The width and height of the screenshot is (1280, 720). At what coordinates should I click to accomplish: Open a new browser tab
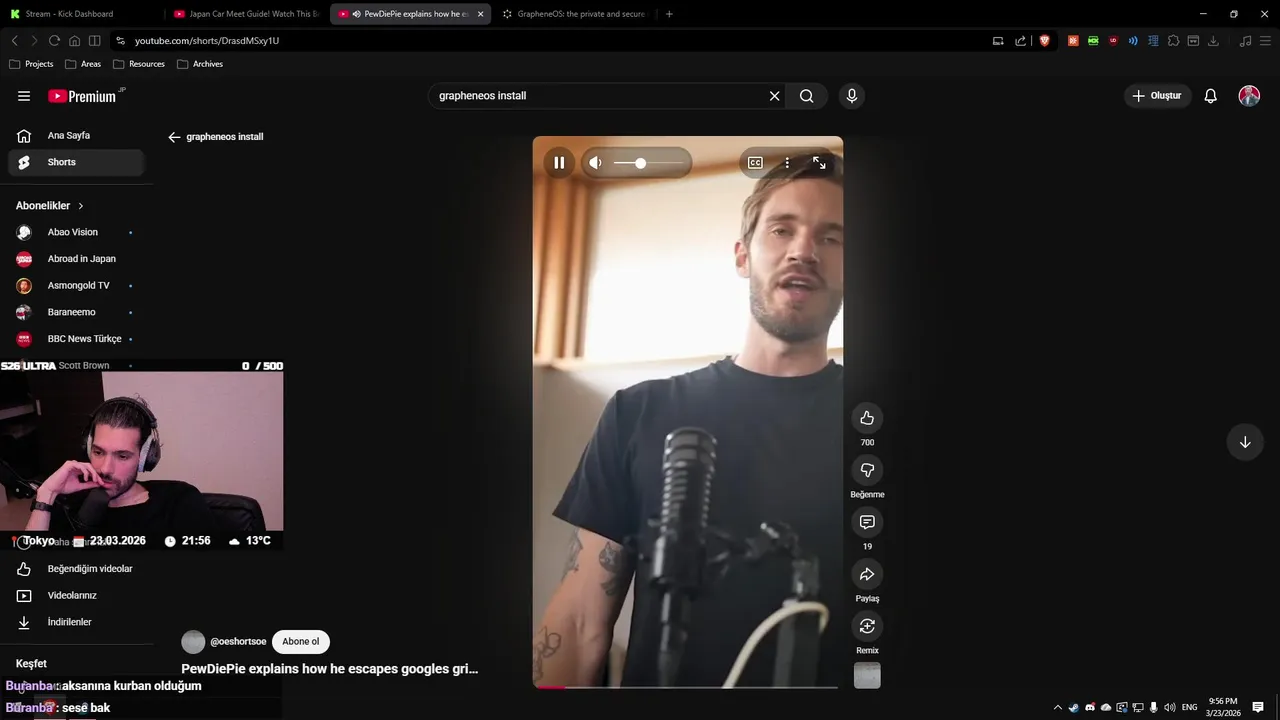tap(669, 14)
